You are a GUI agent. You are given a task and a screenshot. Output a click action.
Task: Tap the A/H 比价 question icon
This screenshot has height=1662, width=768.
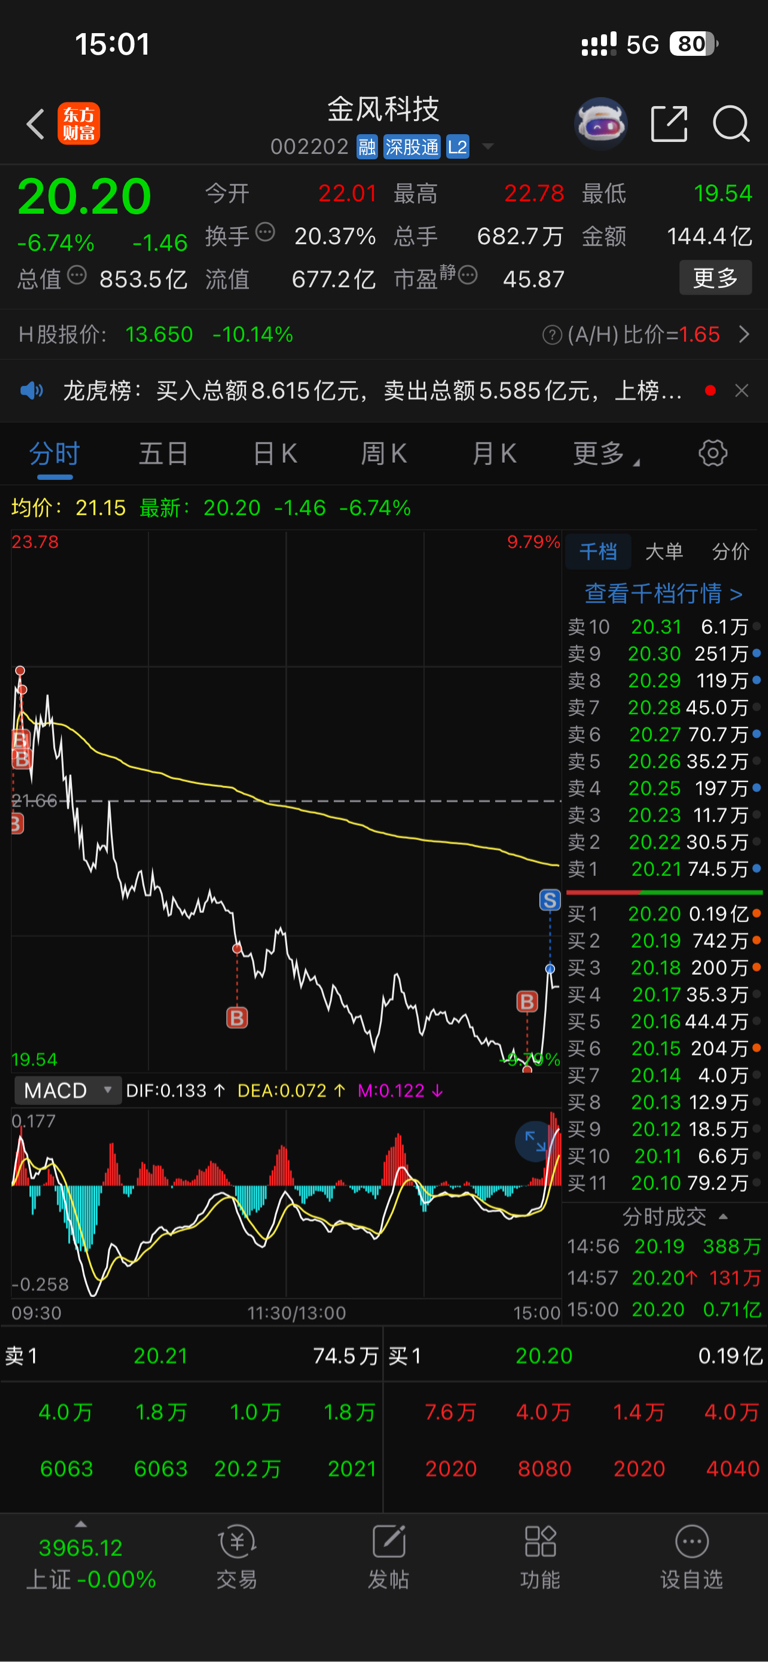(551, 335)
